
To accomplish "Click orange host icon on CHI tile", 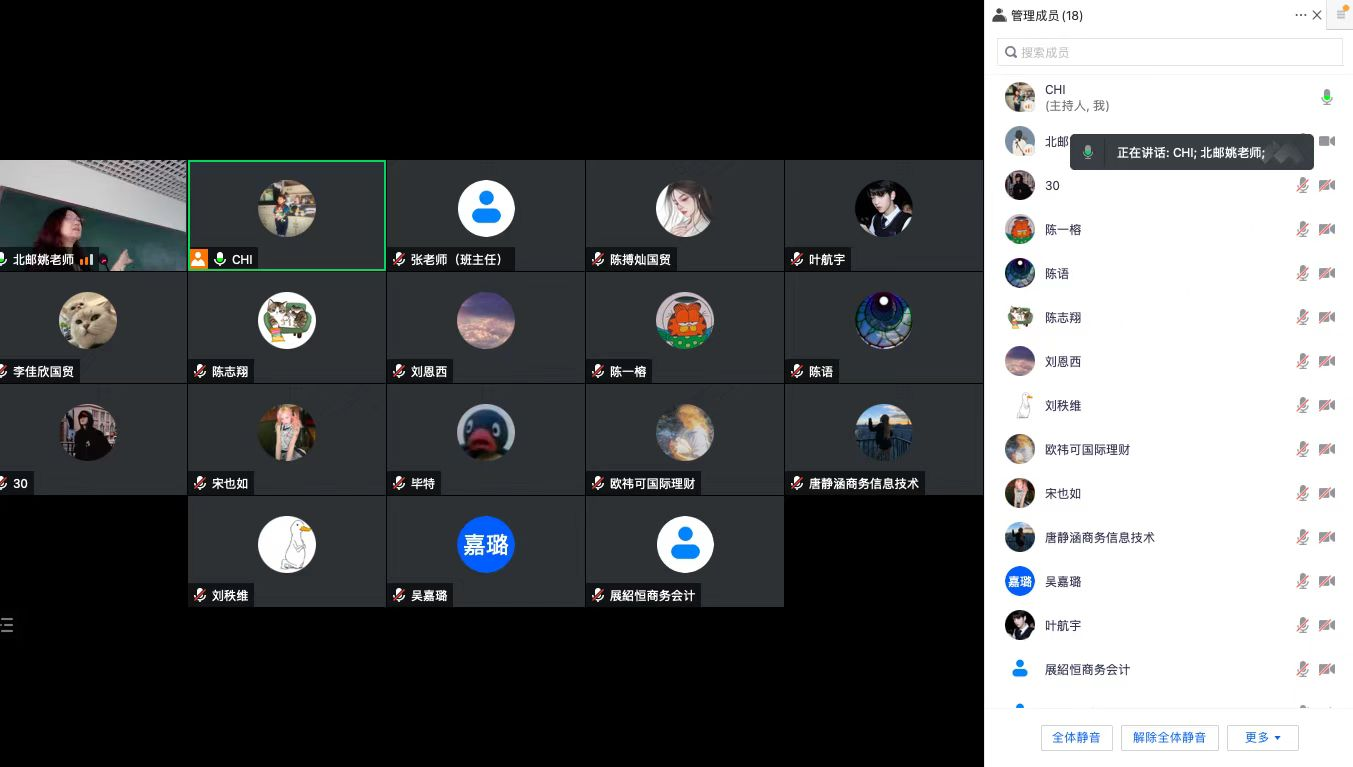I will point(199,259).
